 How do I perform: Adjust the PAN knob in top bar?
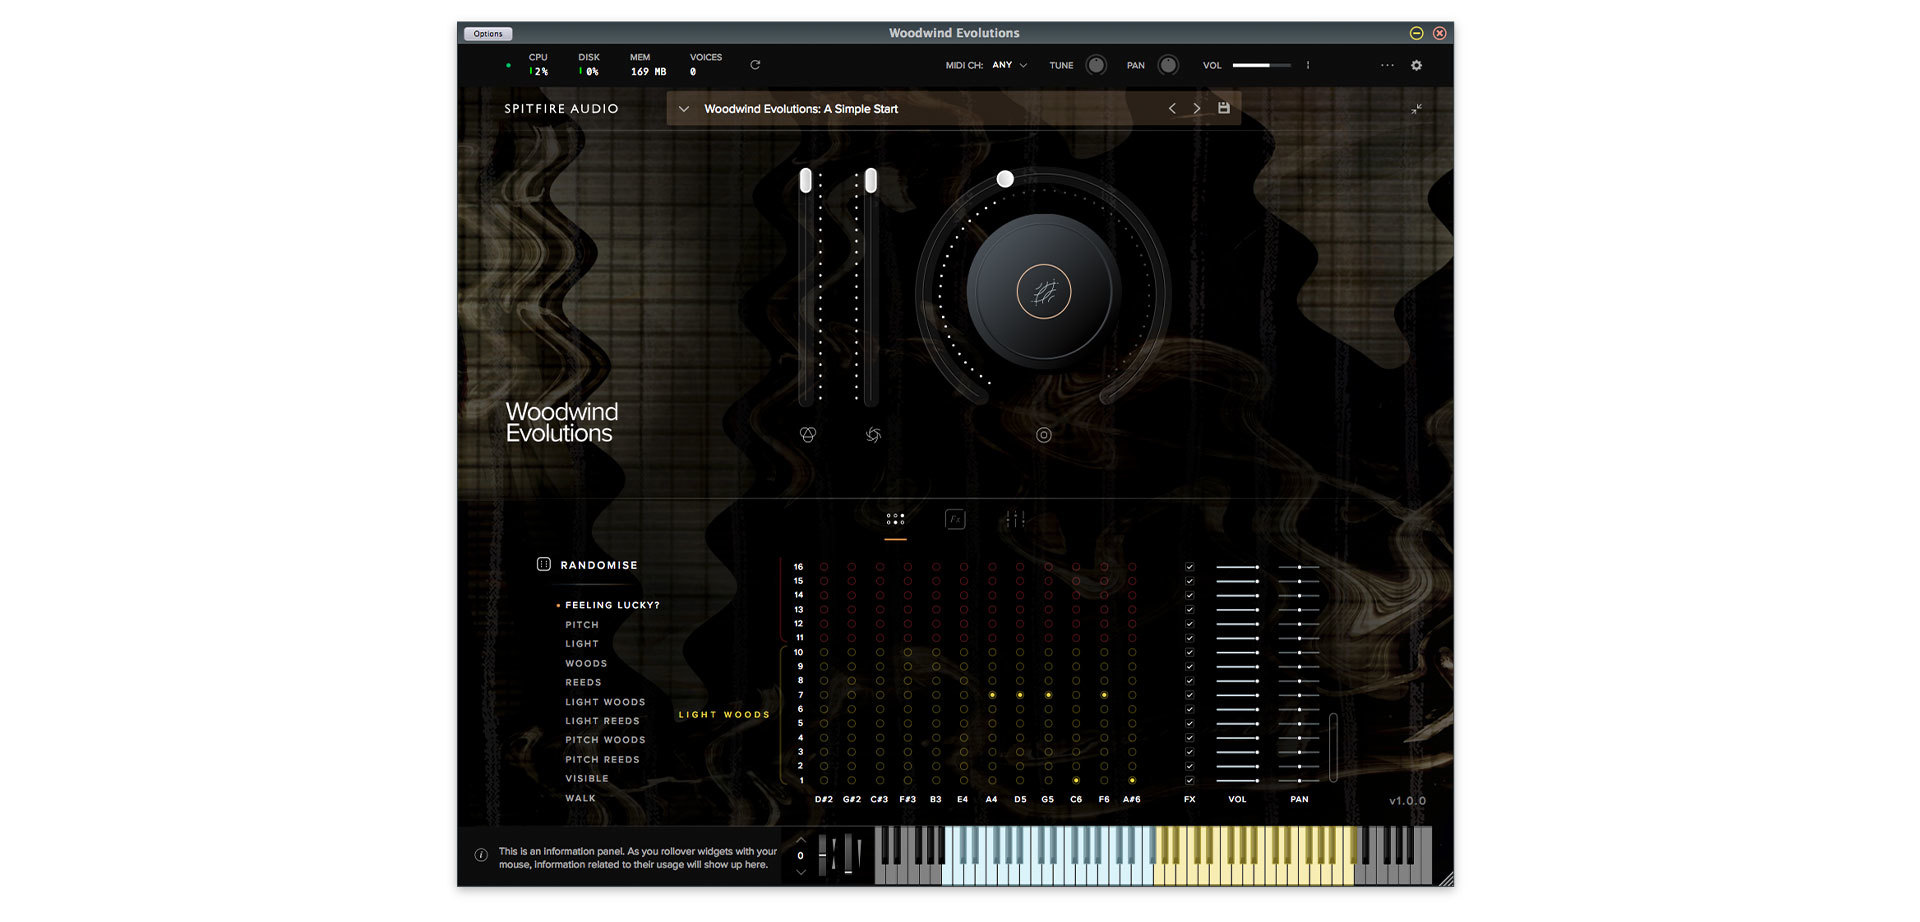(1168, 65)
